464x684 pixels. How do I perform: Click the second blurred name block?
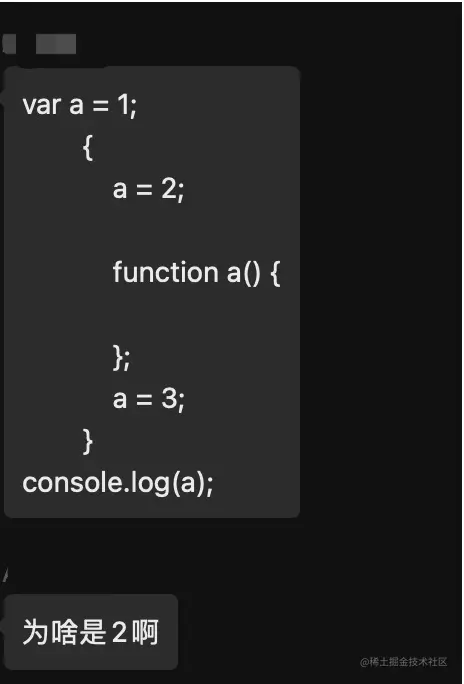pos(56,44)
